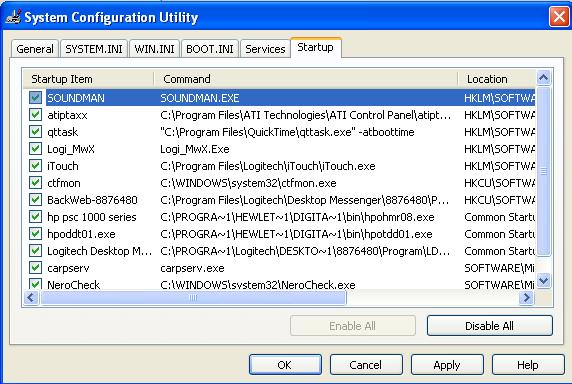This screenshot has height=384, width=572.
Task: Open the WIN.INI tab
Action: tap(154, 49)
